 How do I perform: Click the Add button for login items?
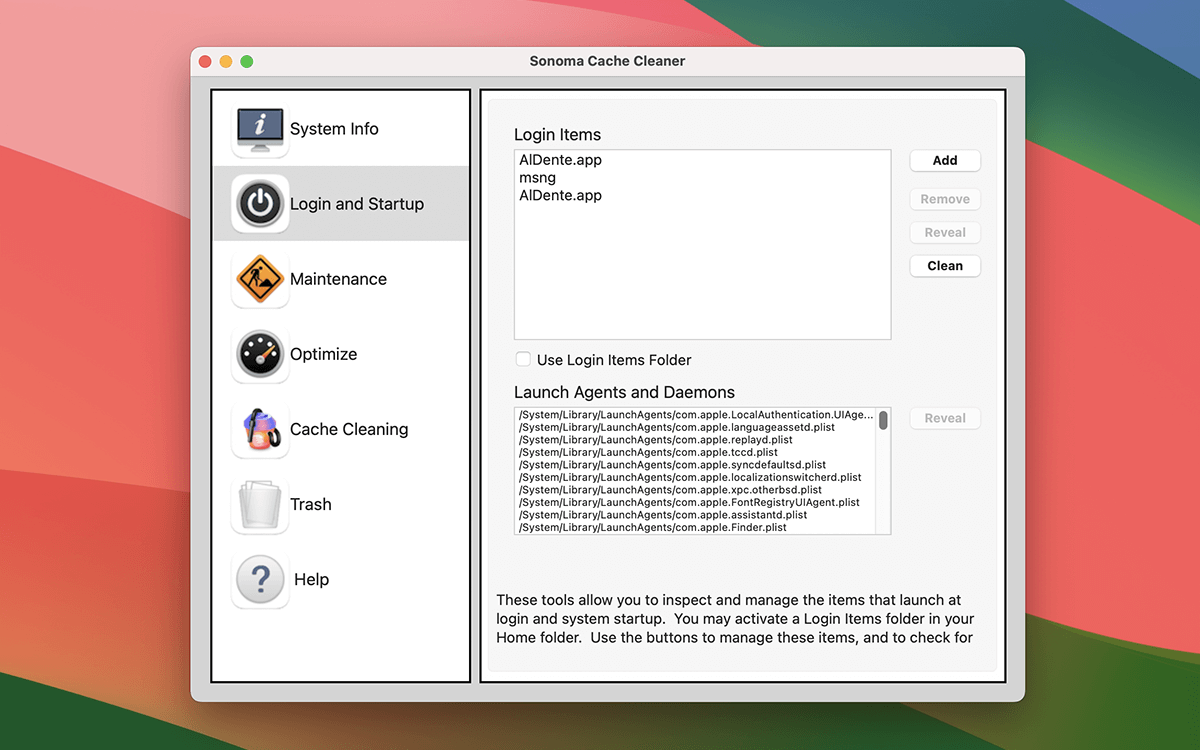click(x=945, y=160)
